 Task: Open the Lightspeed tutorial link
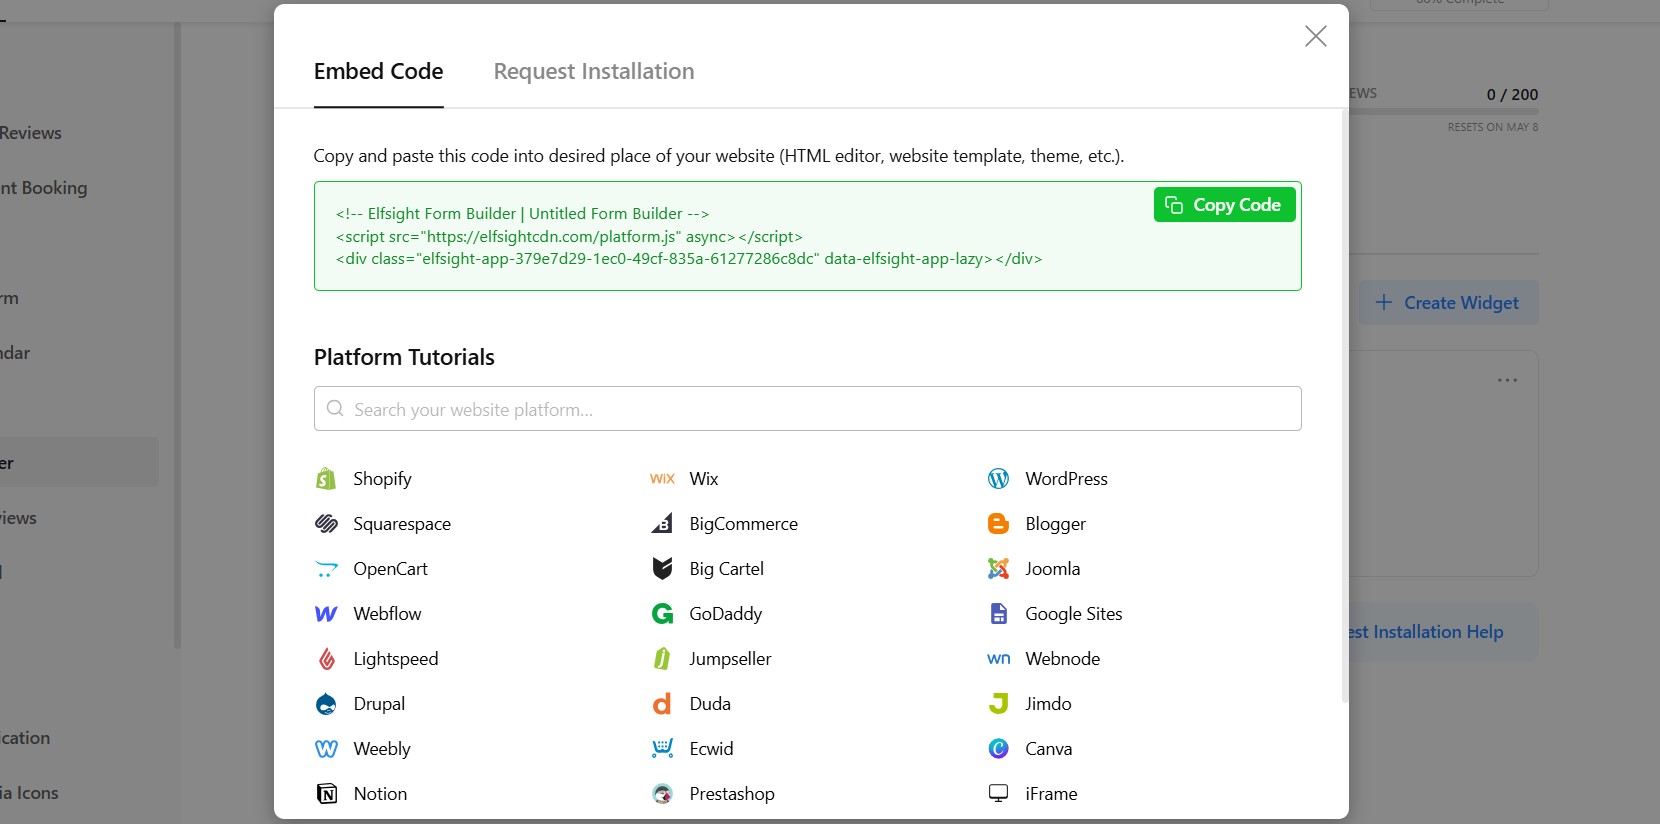[x=395, y=659]
